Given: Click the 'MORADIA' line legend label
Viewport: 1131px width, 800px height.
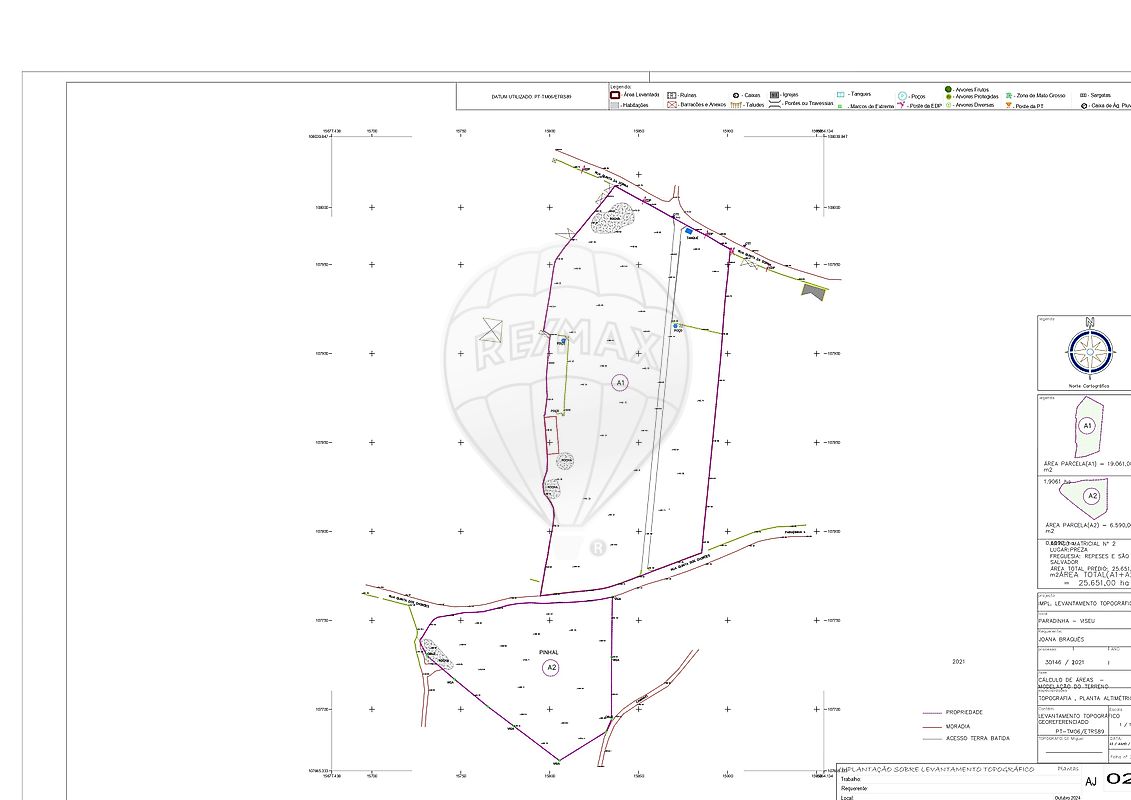Looking at the screenshot, I should coord(958,726).
